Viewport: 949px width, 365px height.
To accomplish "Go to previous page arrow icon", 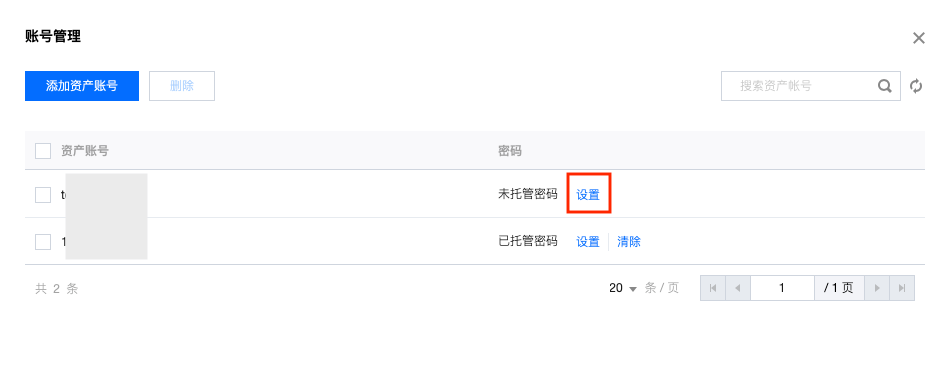I will (x=738, y=288).
